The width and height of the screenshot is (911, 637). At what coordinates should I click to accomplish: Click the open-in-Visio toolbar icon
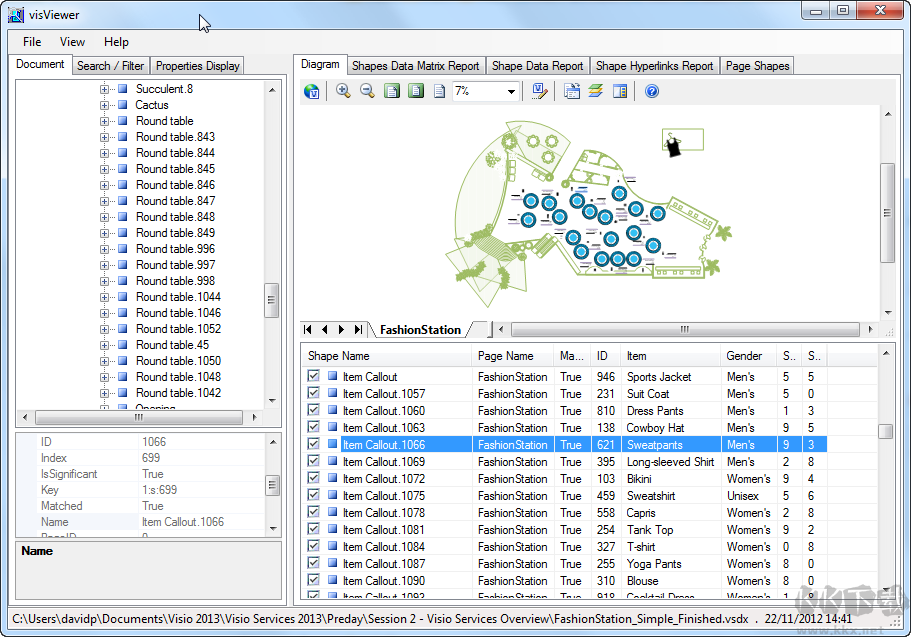pos(537,91)
